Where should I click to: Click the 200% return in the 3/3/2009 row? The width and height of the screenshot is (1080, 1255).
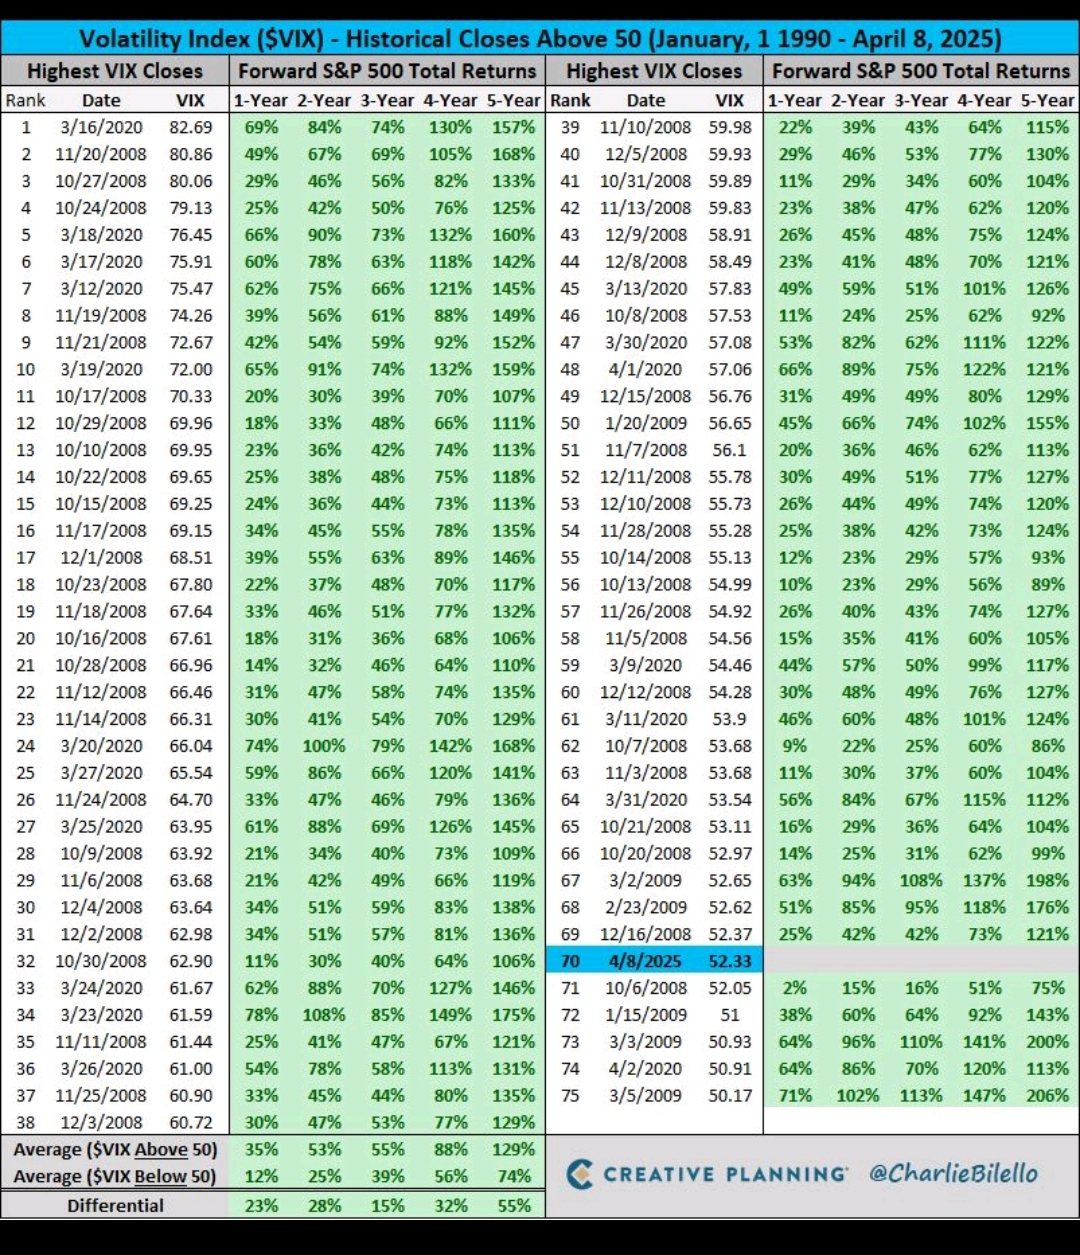(1047, 1041)
